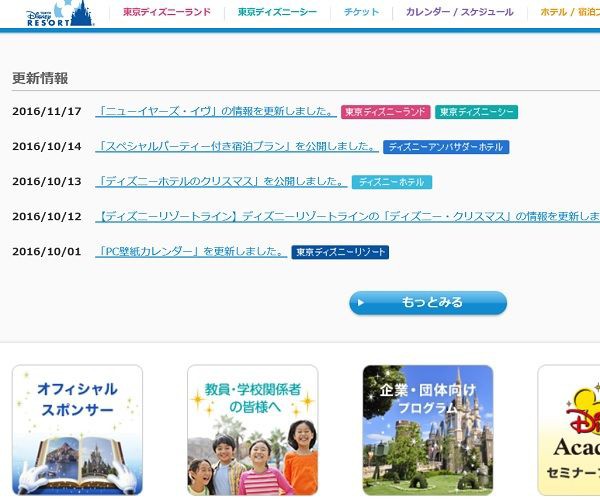Click the teal 東京ディズニーシー tag

[x=476, y=112]
